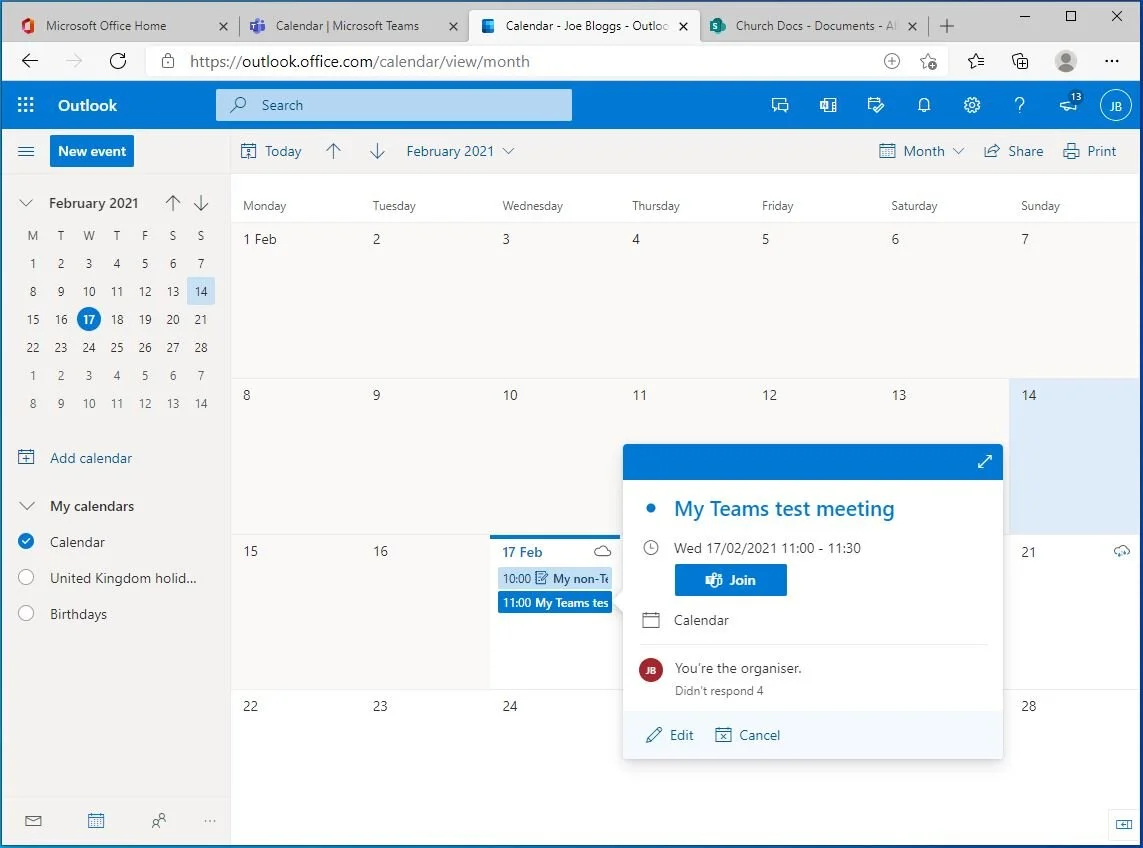Viewport: 1143px width, 848px height.
Task: Enable United Kingdom holidays calendar
Action: pyautogui.click(x=26, y=577)
